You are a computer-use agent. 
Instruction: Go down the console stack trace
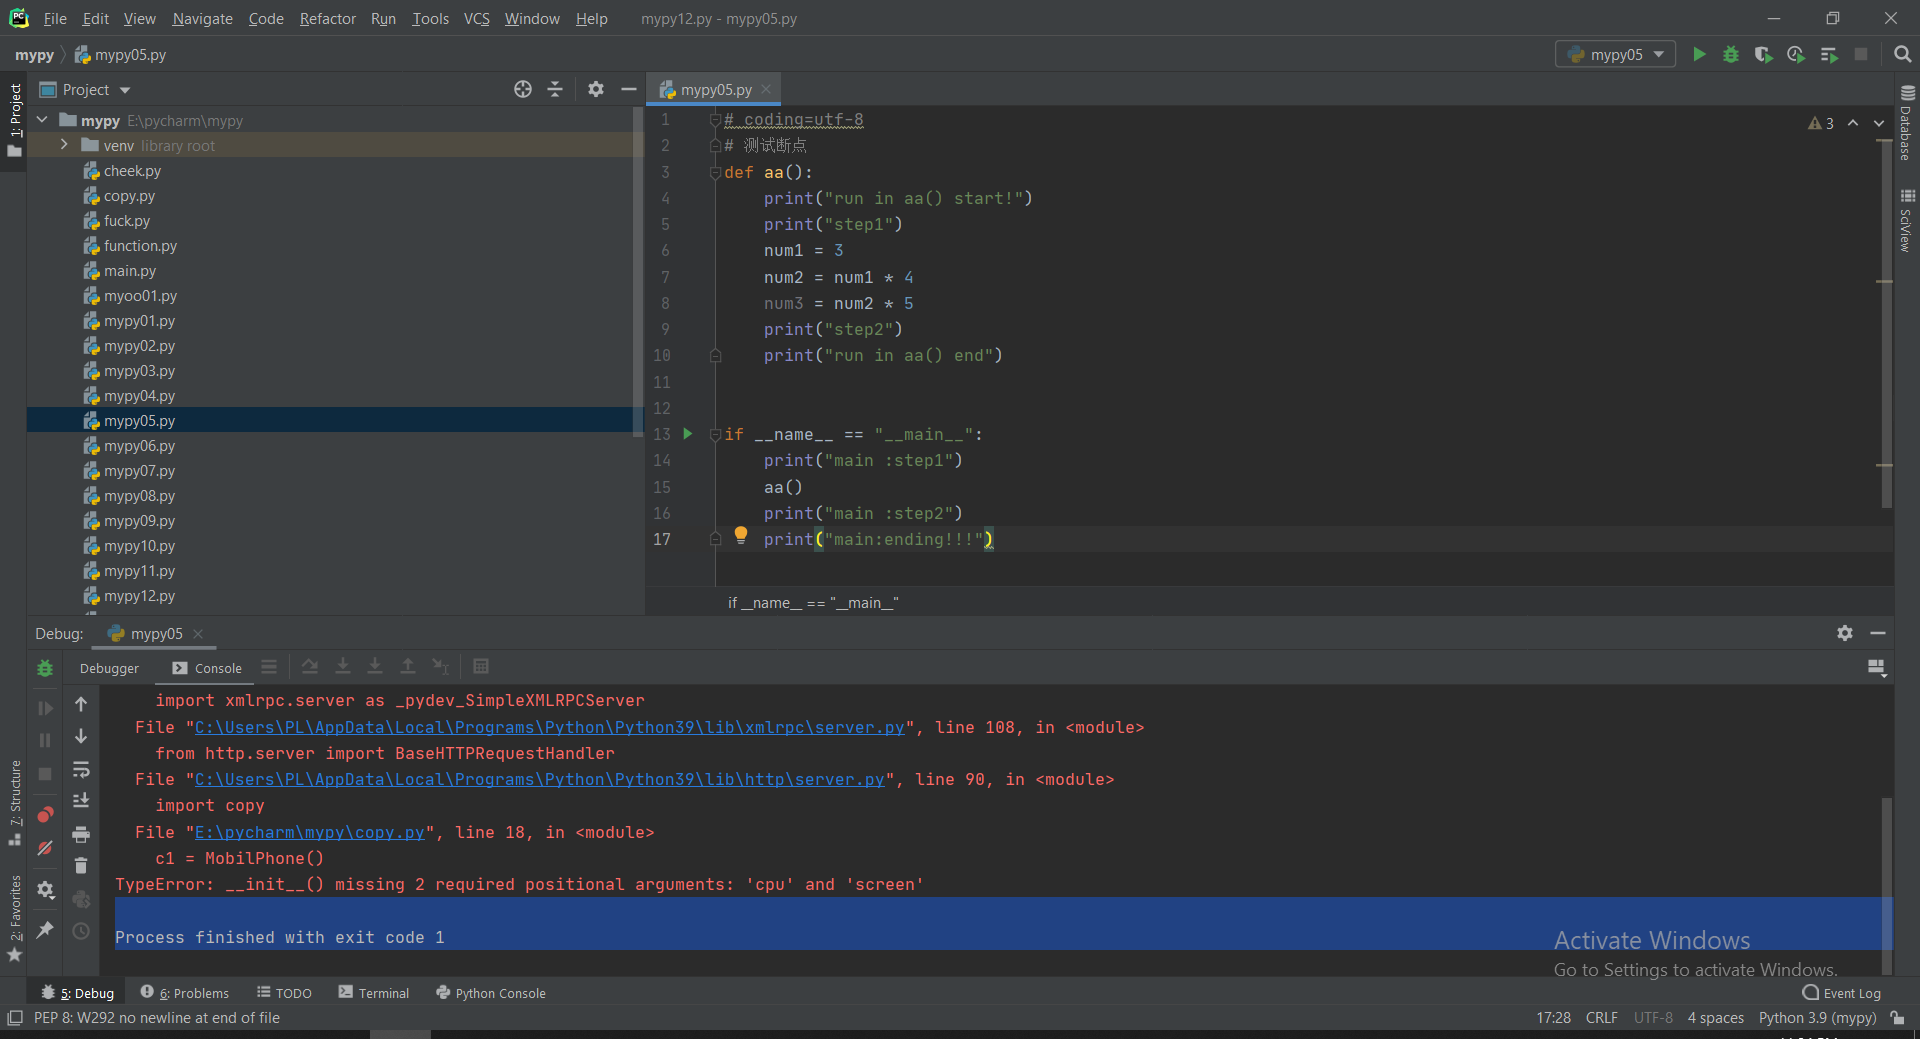(81, 736)
